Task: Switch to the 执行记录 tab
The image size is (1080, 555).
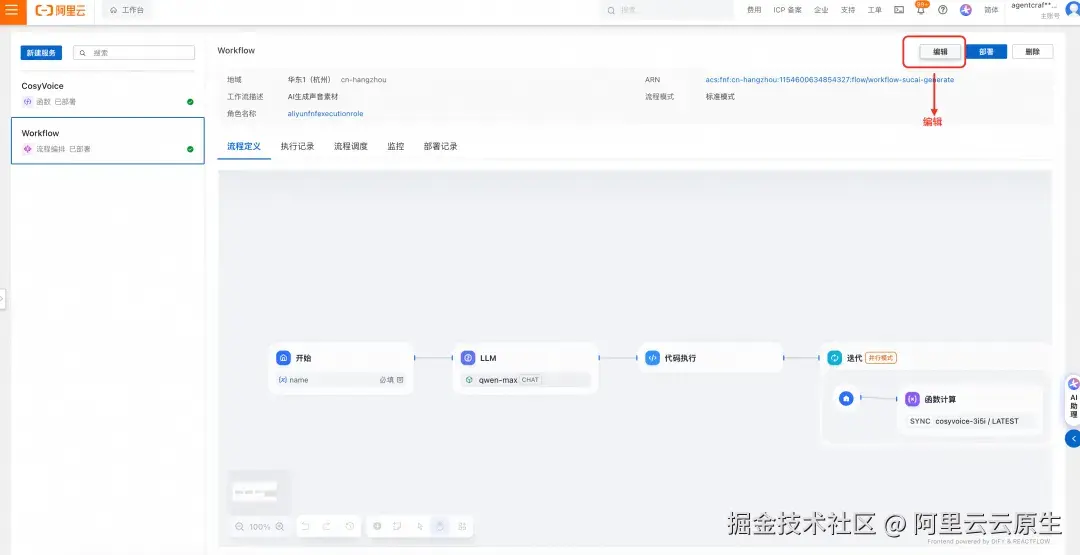Action: [x=298, y=147]
